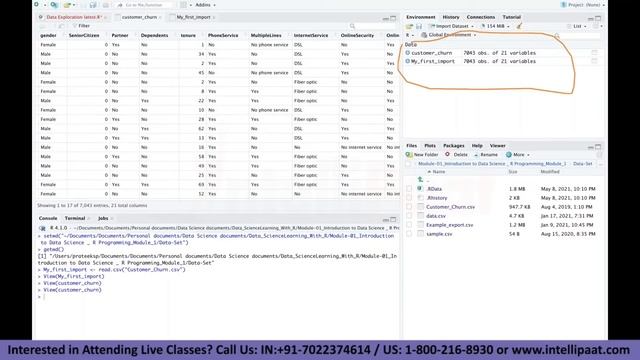This screenshot has height=360, width=640.
Task: Click the Rename button in the Files pane
Action: (485, 155)
